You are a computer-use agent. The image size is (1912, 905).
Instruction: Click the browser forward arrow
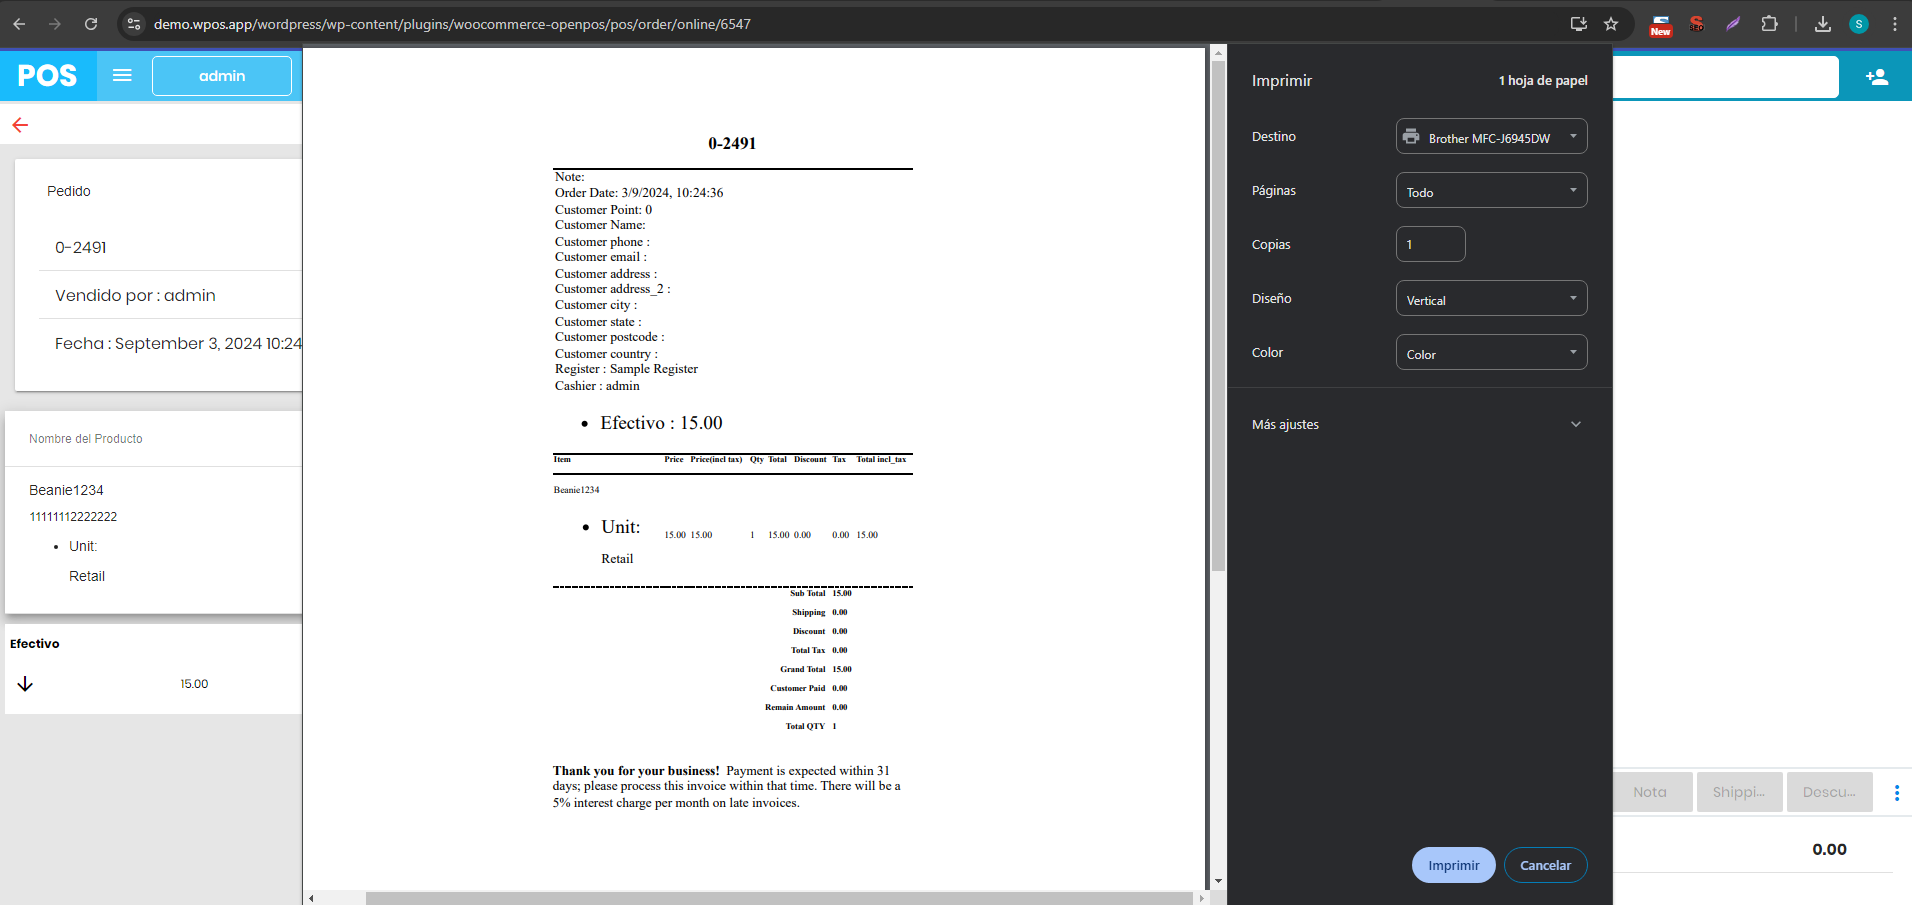point(55,24)
